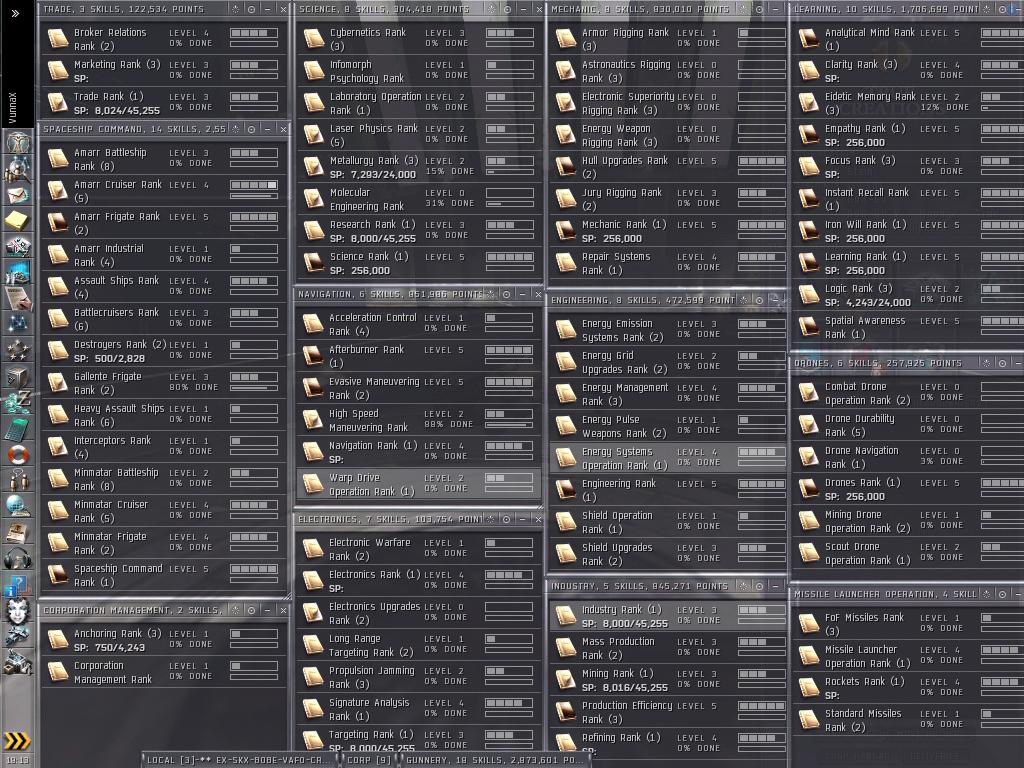Open the Gunnery, 18 skills tab
The image size is (1024, 768).
click(495, 760)
